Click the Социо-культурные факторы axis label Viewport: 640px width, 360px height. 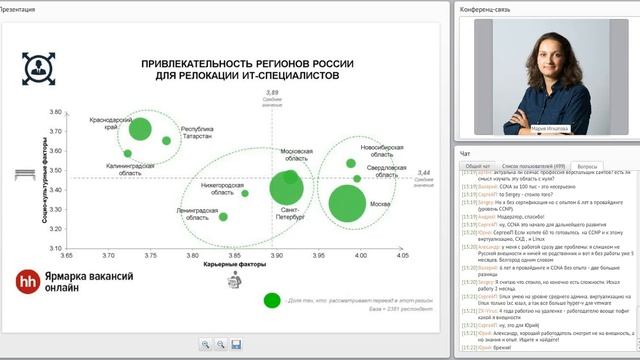click(44, 180)
